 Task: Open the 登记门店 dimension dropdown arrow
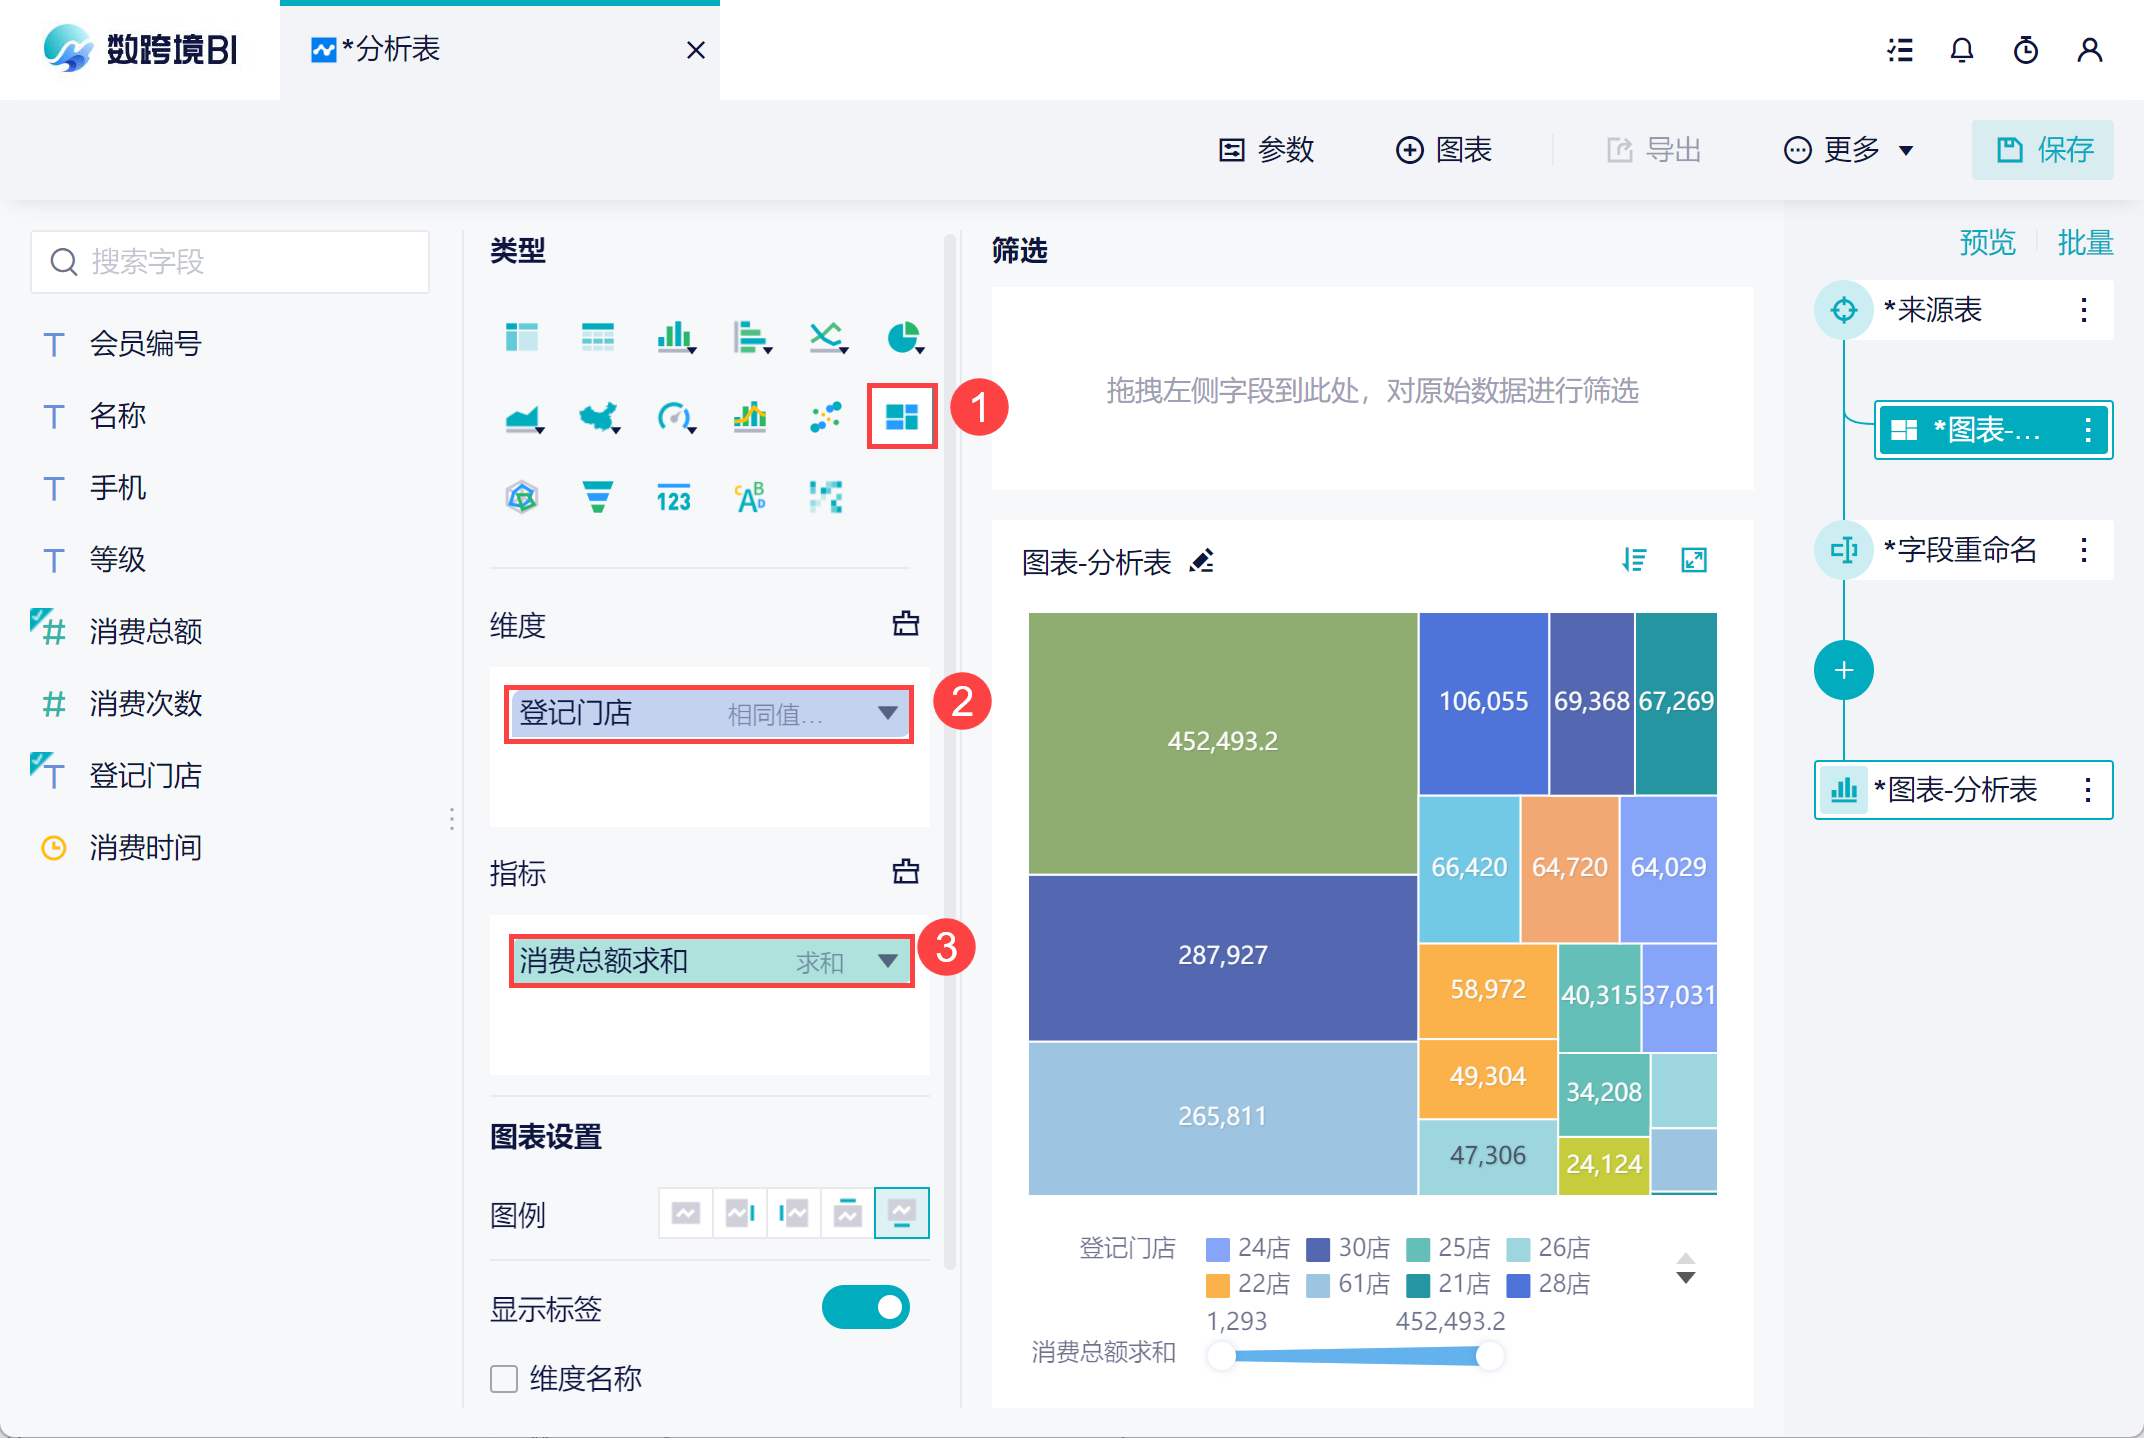click(887, 713)
